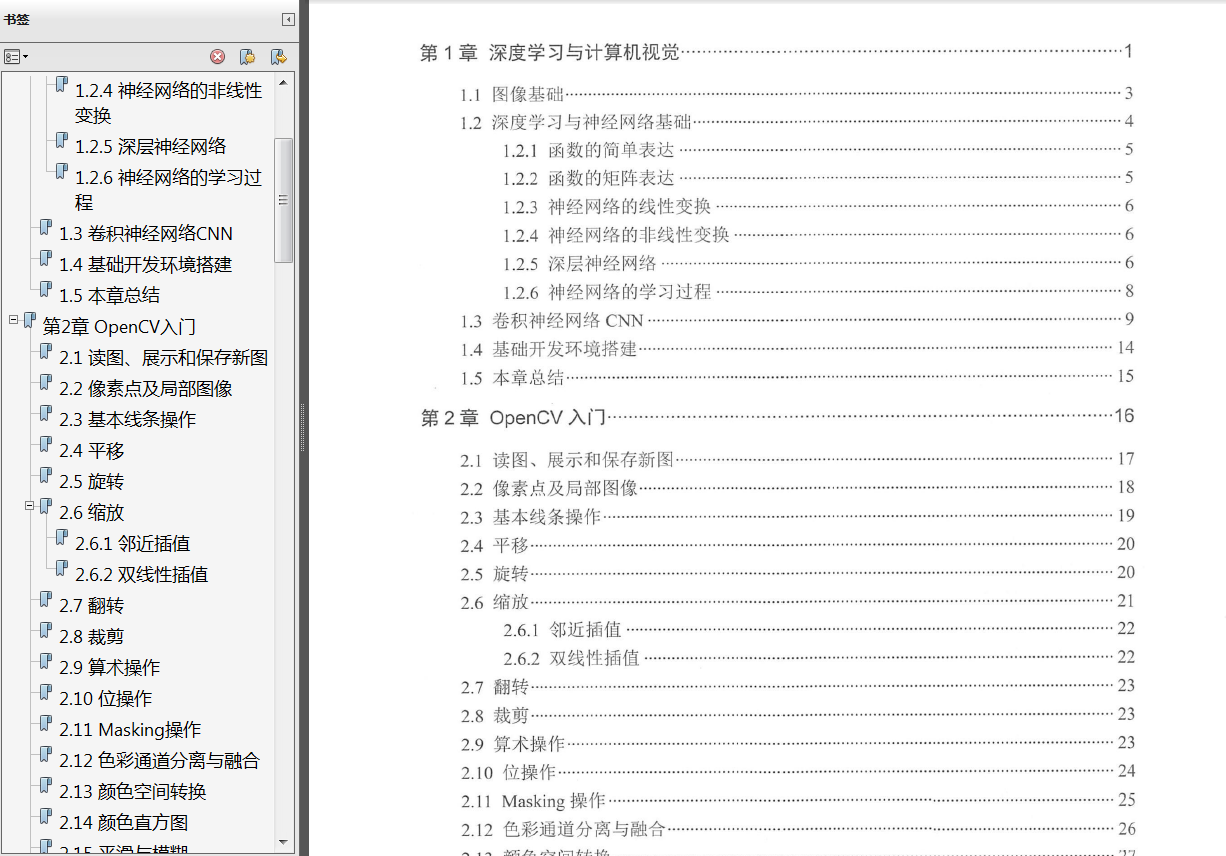Select bookmark 2.5 旋转
1226x856 pixels.
[91, 482]
